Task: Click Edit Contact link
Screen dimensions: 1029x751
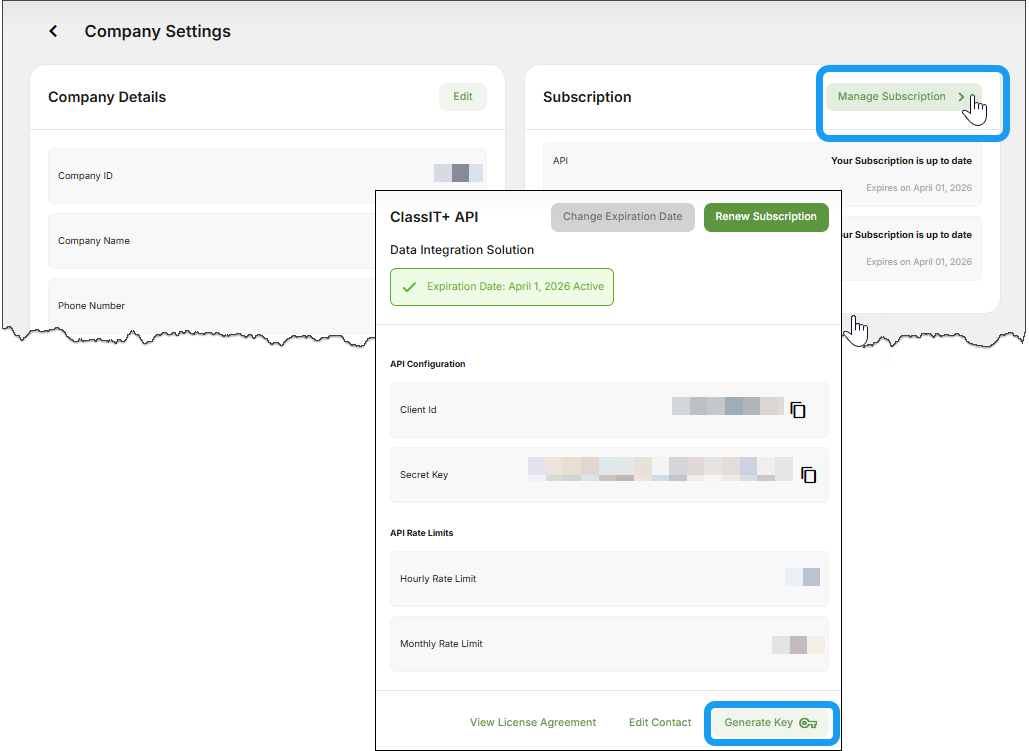Action: (x=659, y=722)
